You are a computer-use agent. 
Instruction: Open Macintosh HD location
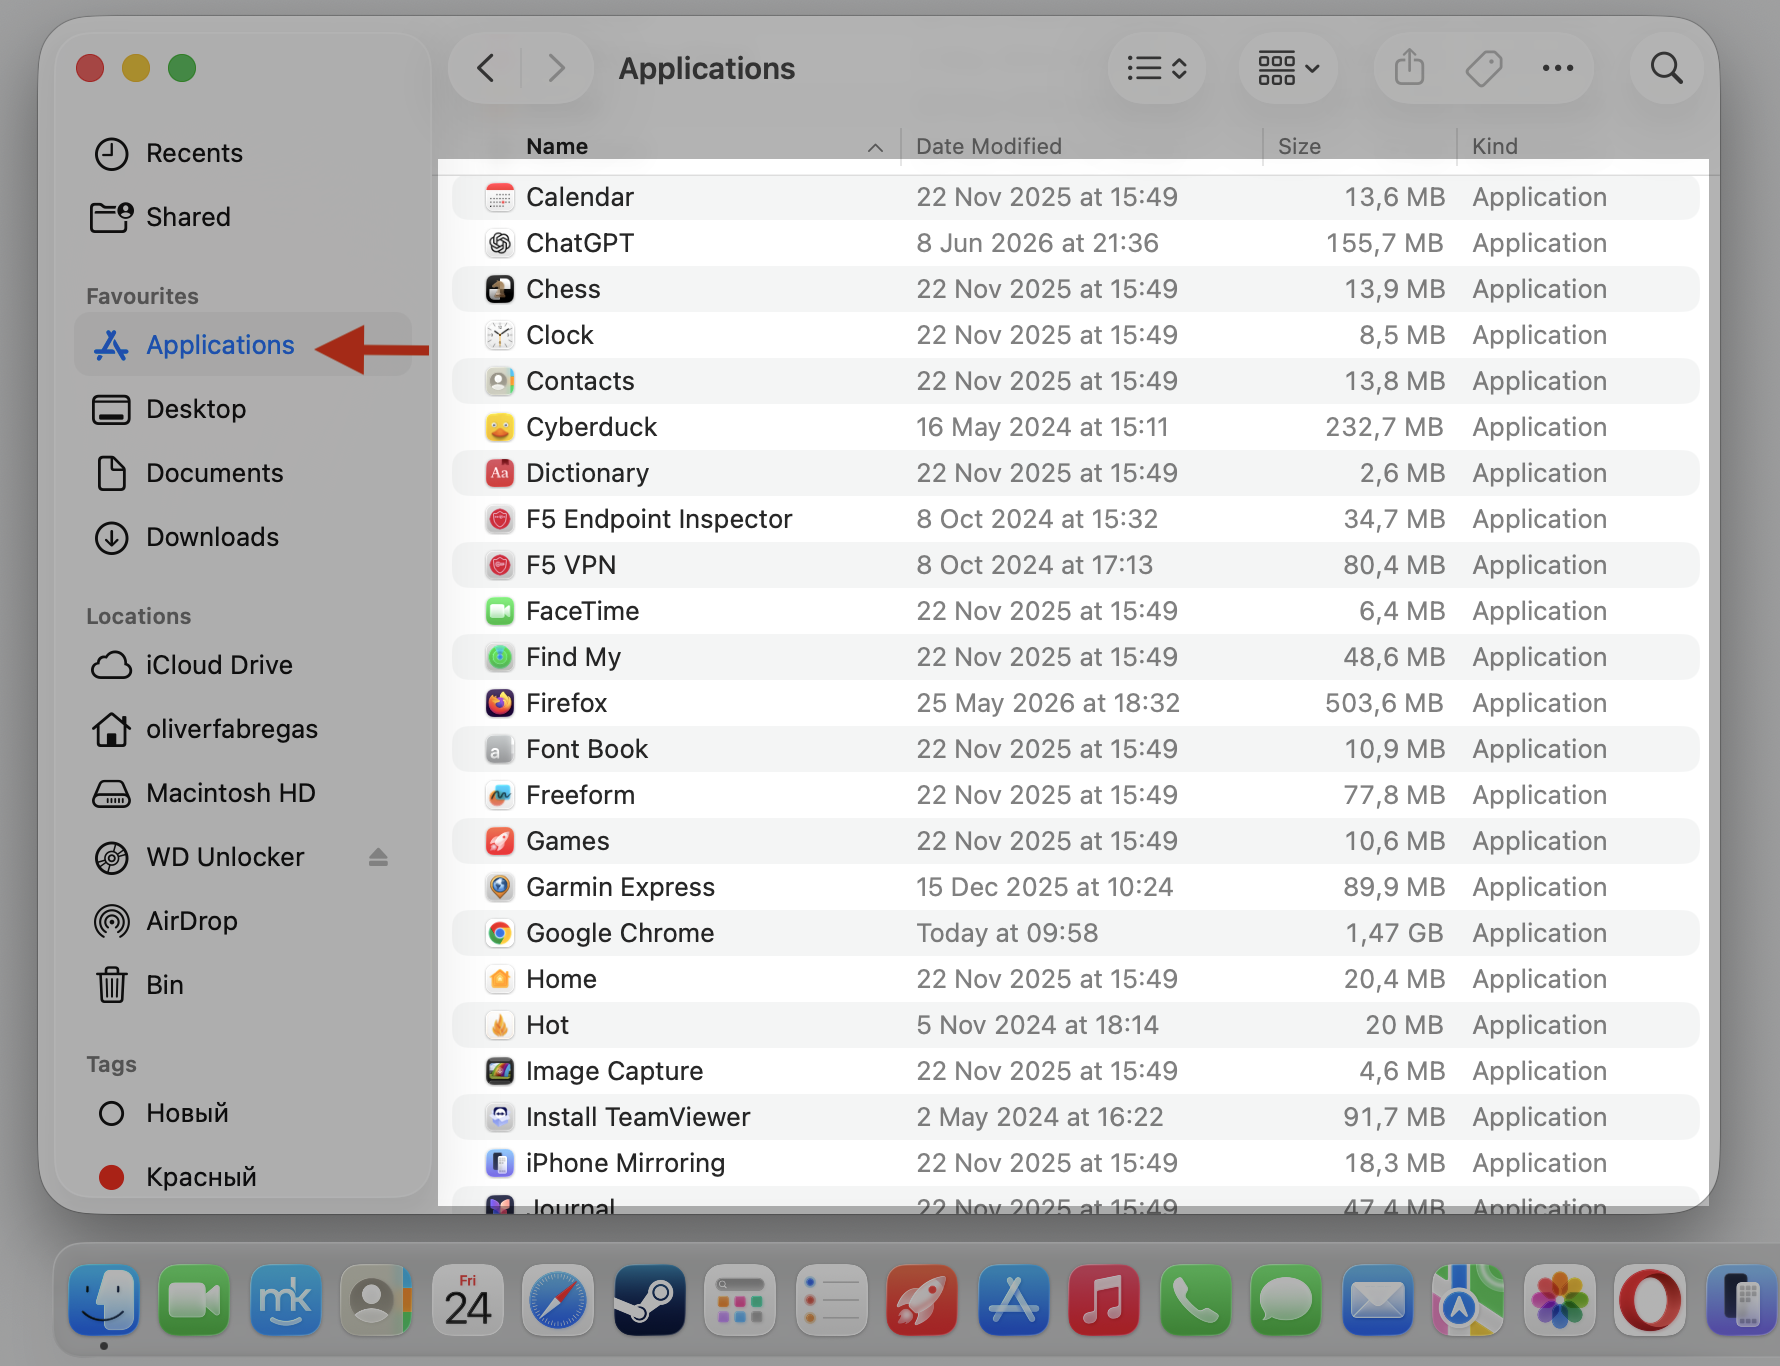click(x=243, y=793)
